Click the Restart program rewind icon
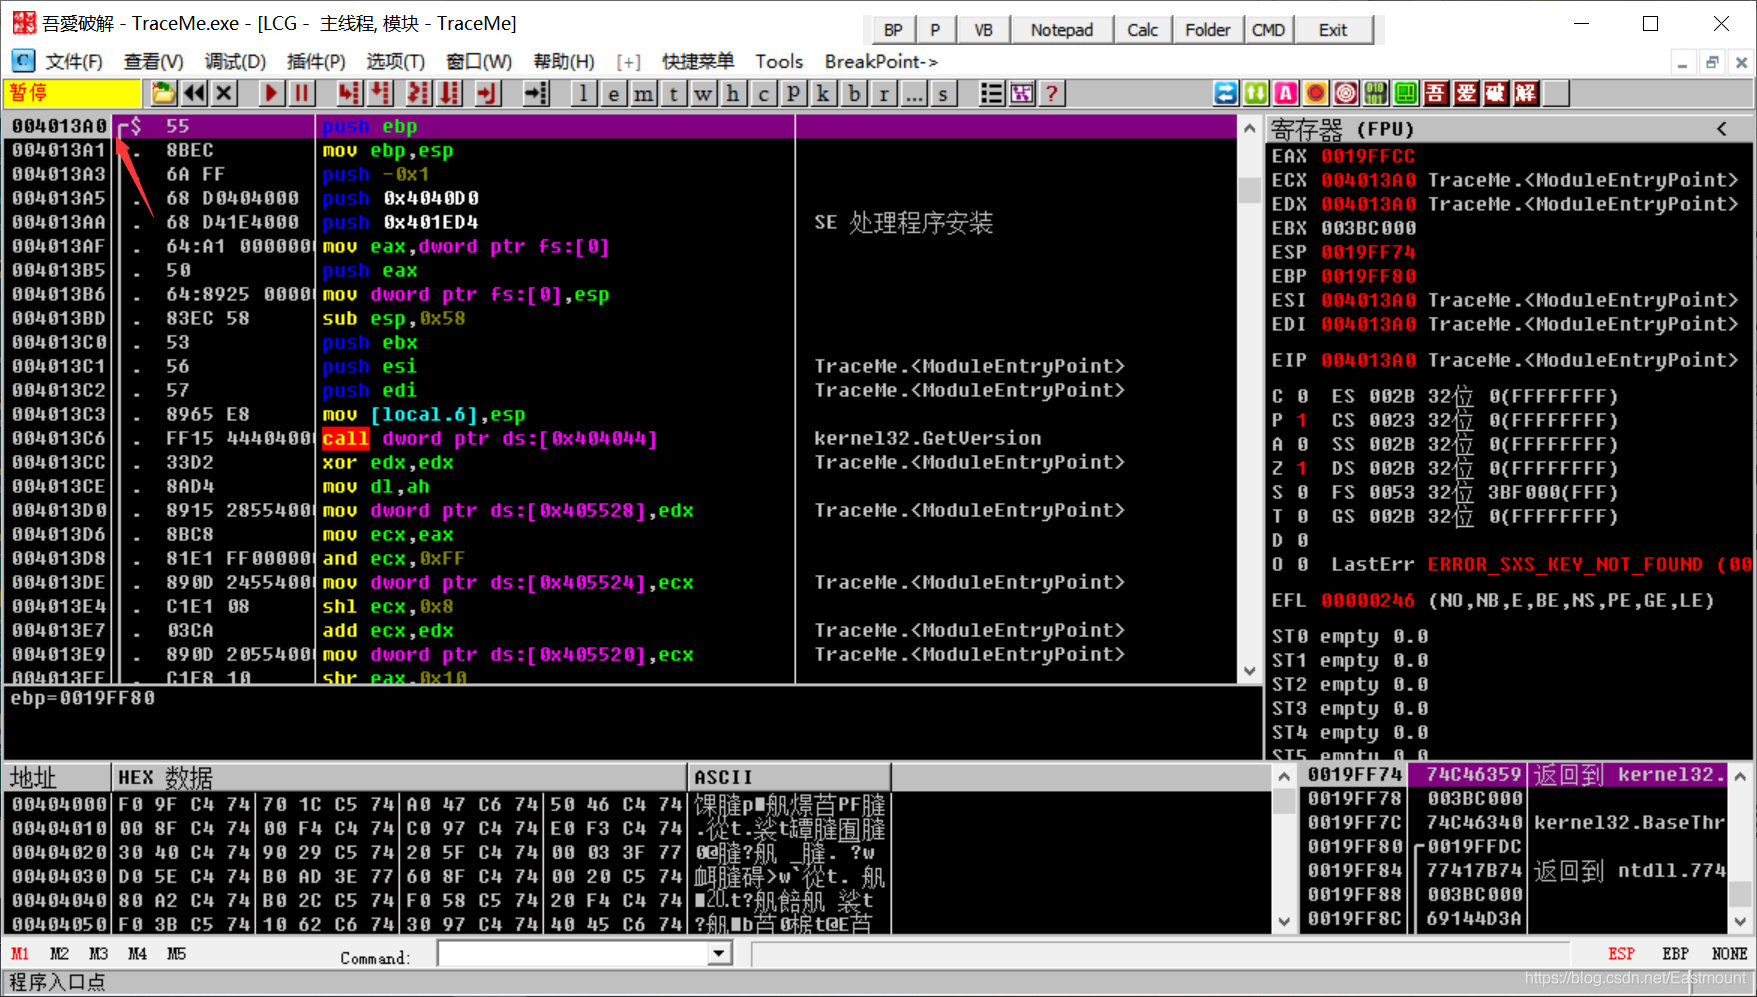Screen dimensions: 1757x997 (194, 93)
